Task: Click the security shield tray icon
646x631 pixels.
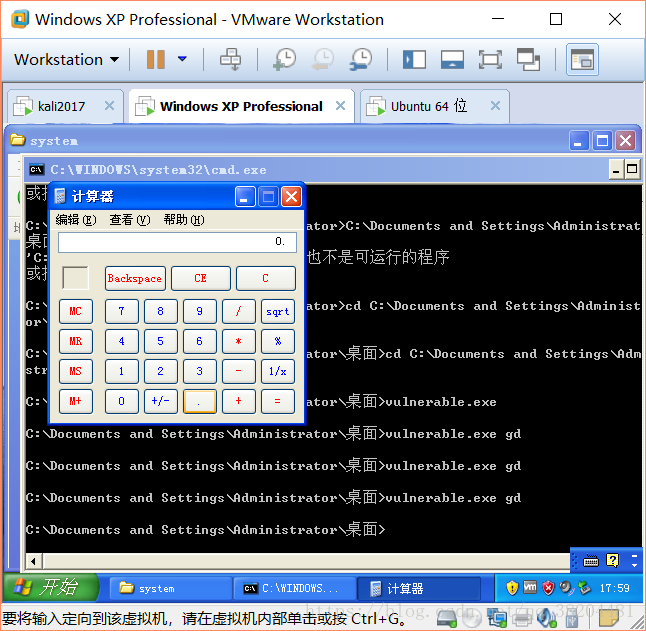Action: 512,588
